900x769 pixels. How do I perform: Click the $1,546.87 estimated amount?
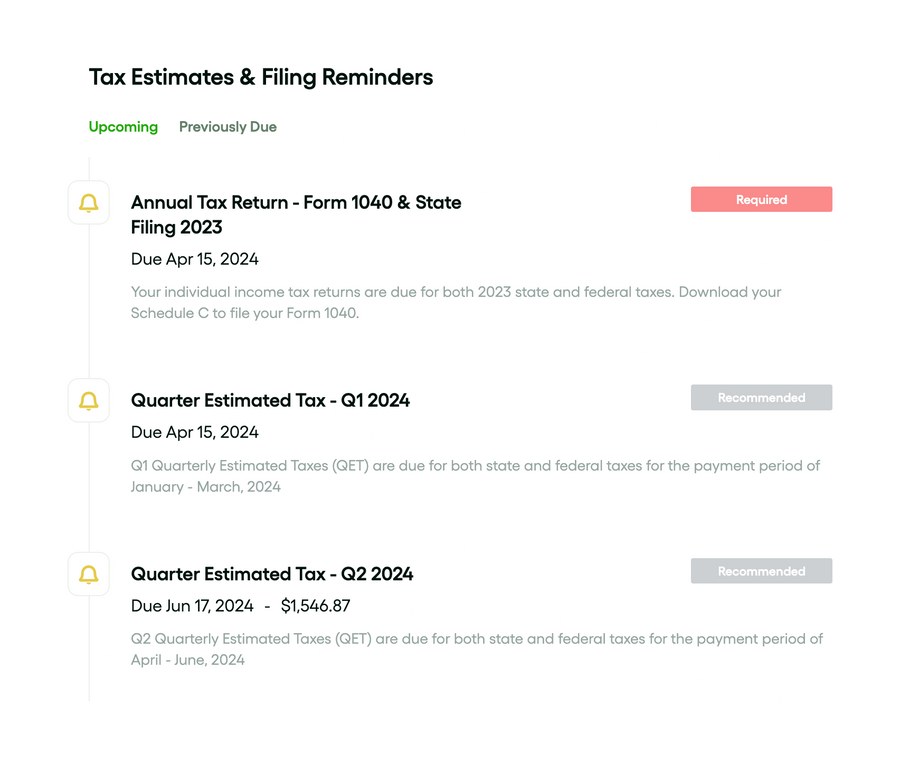315,606
